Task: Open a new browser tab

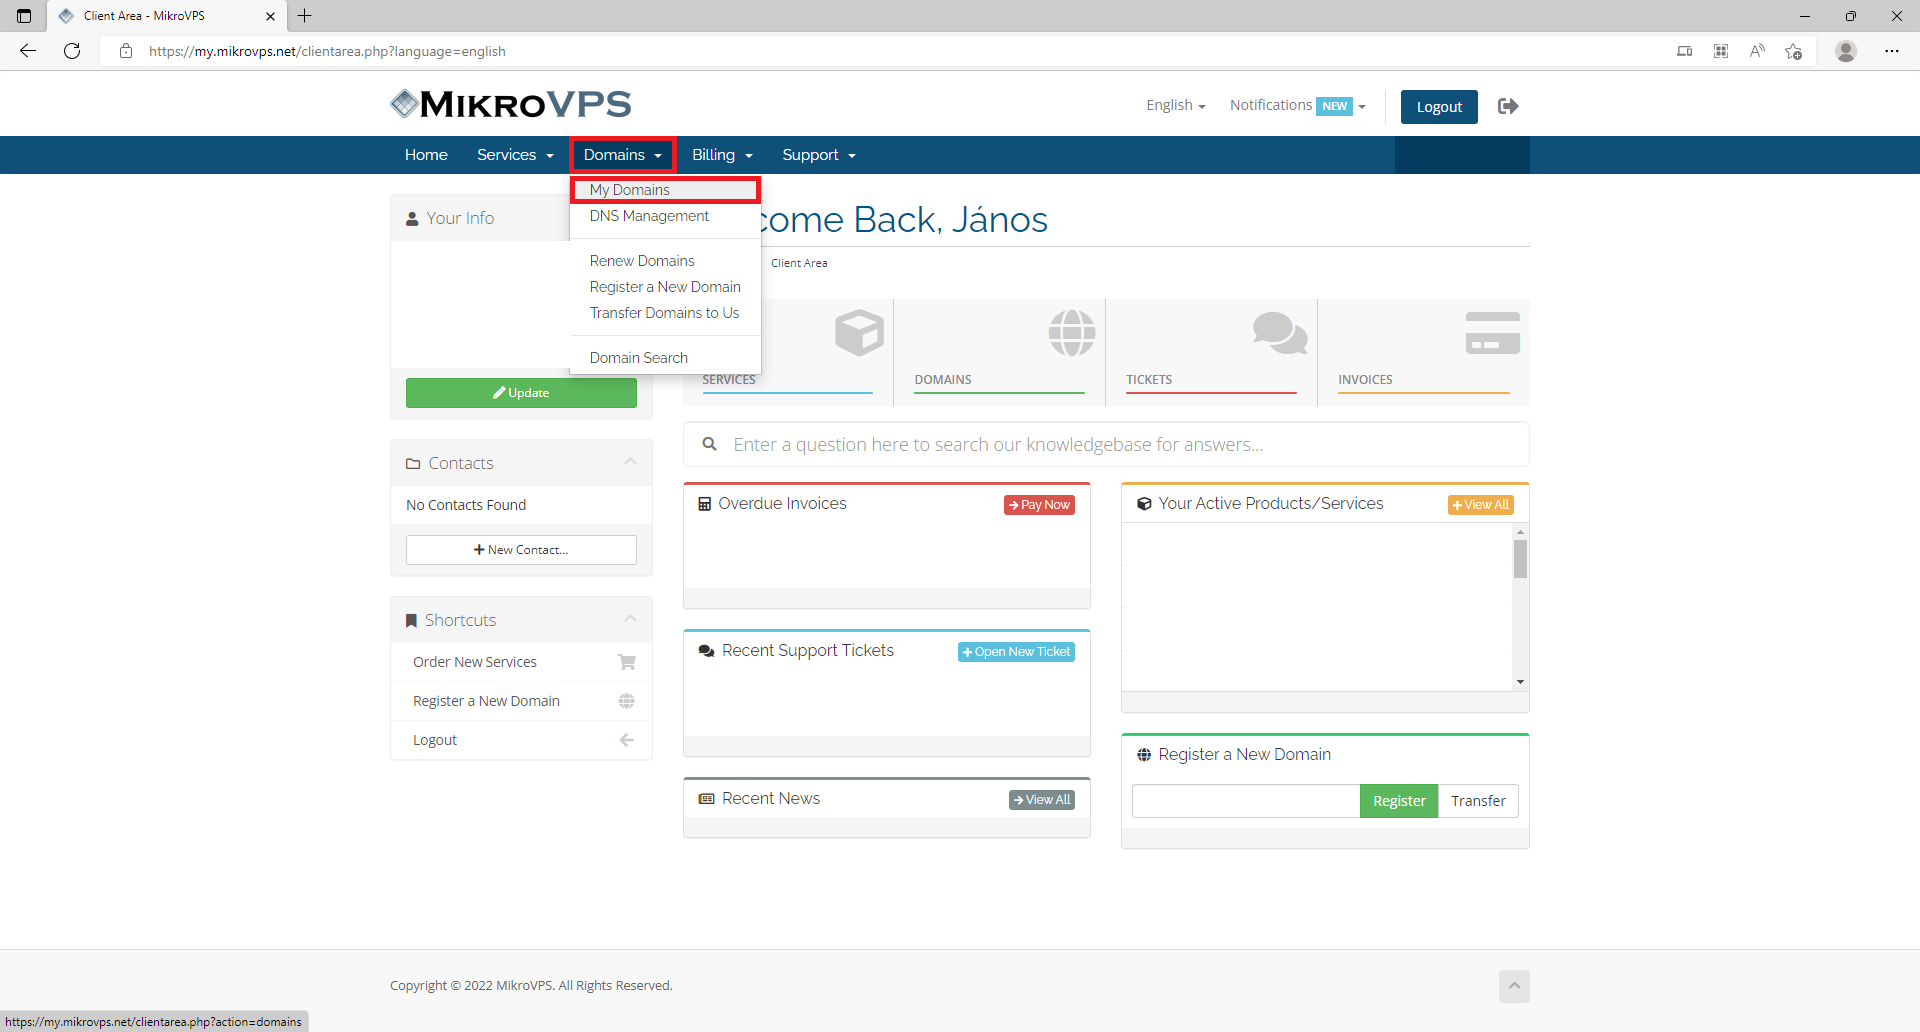Action: click(x=305, y=16)
